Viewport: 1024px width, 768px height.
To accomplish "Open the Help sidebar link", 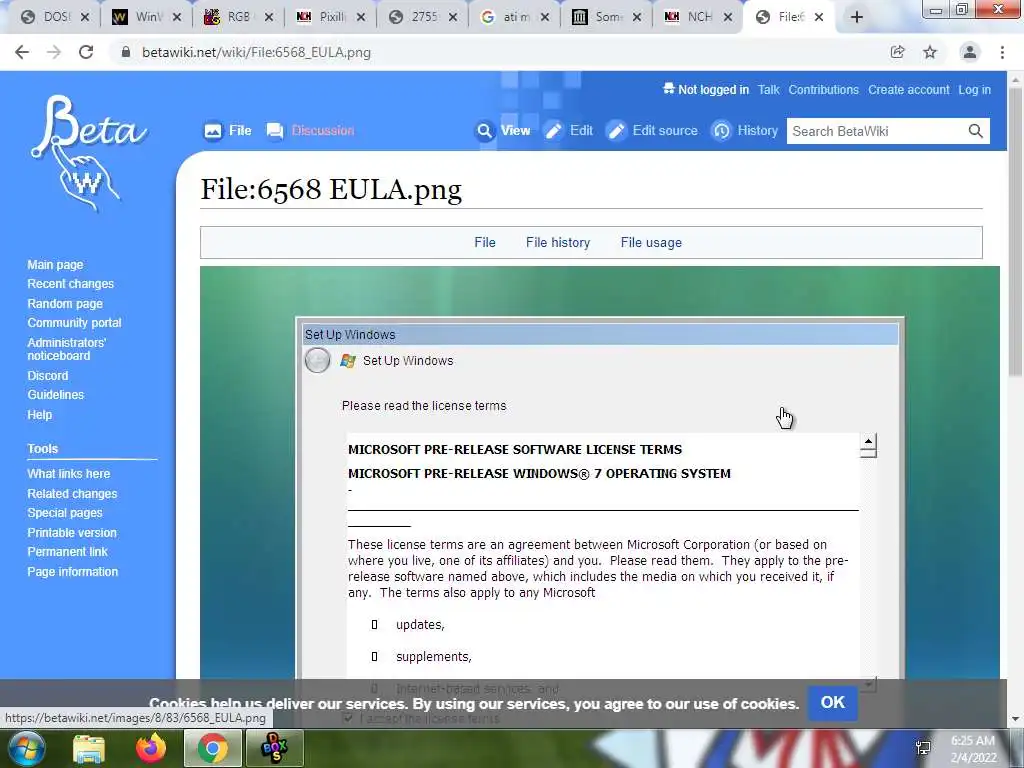I will coord(39,414).
